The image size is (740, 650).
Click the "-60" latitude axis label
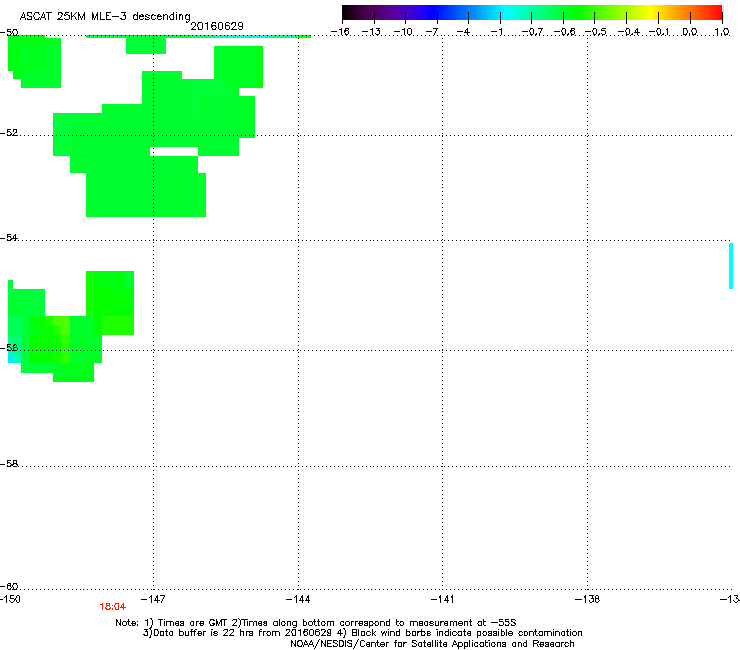pos(9,586)
